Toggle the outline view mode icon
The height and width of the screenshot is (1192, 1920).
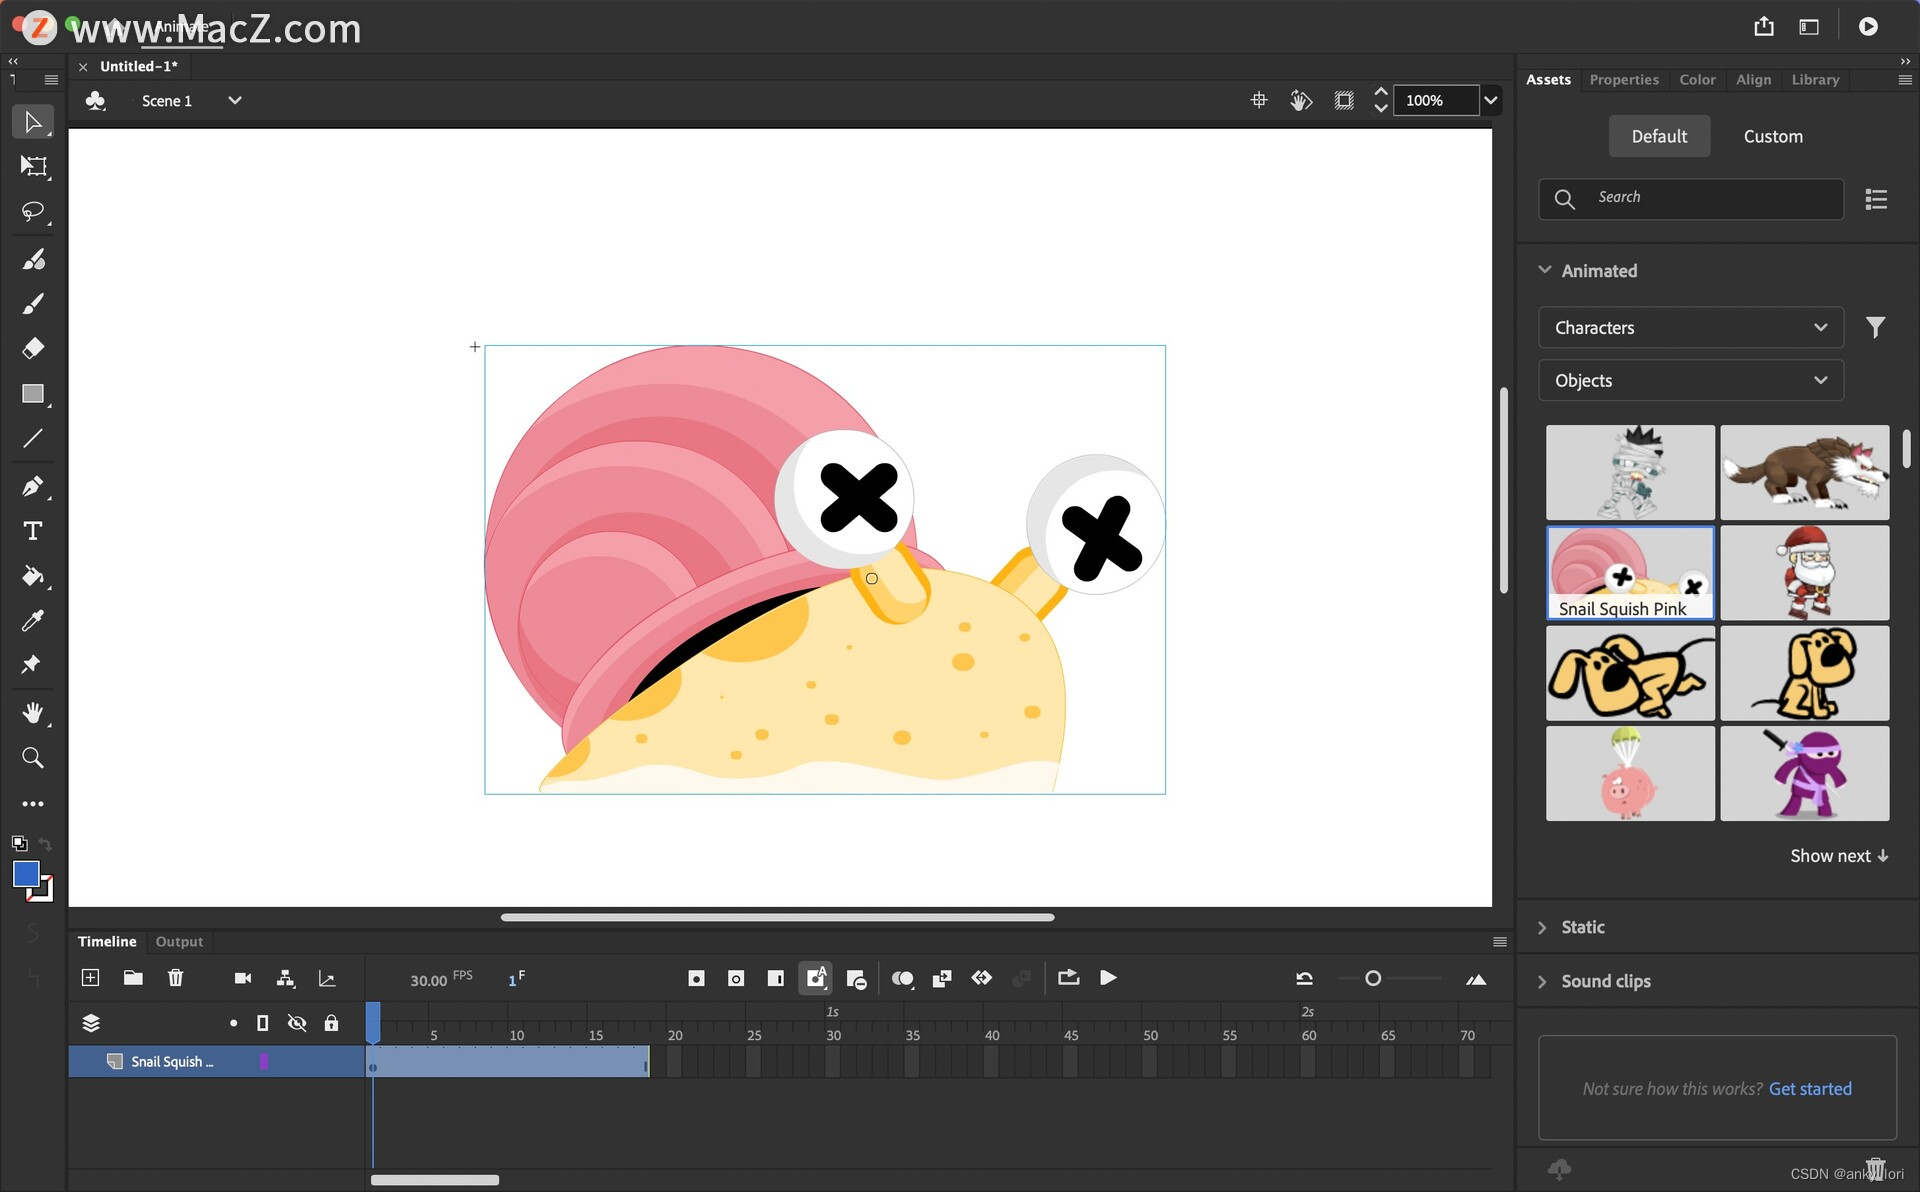[x=261, y=1023]
